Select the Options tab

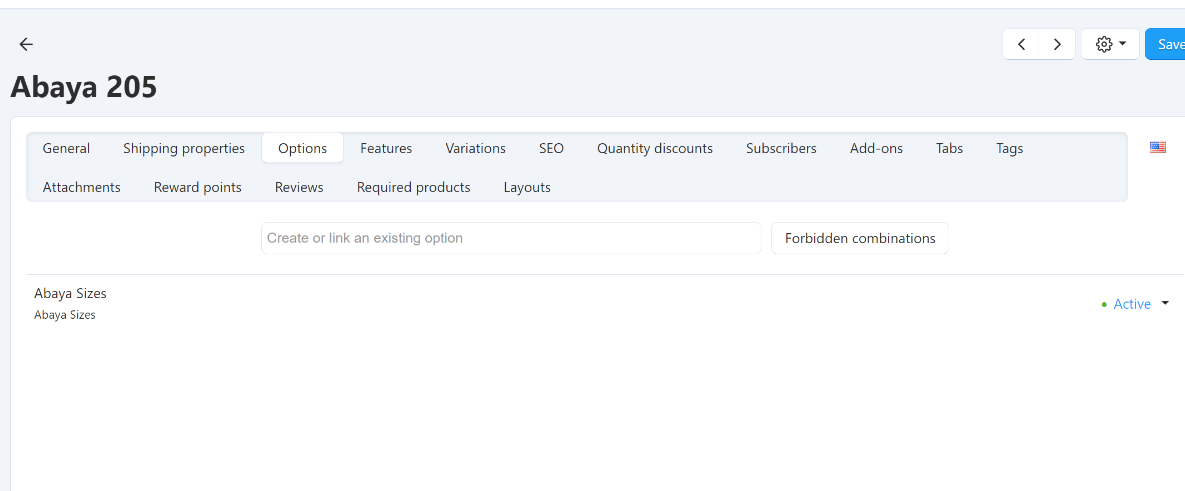tap(302, 148)
